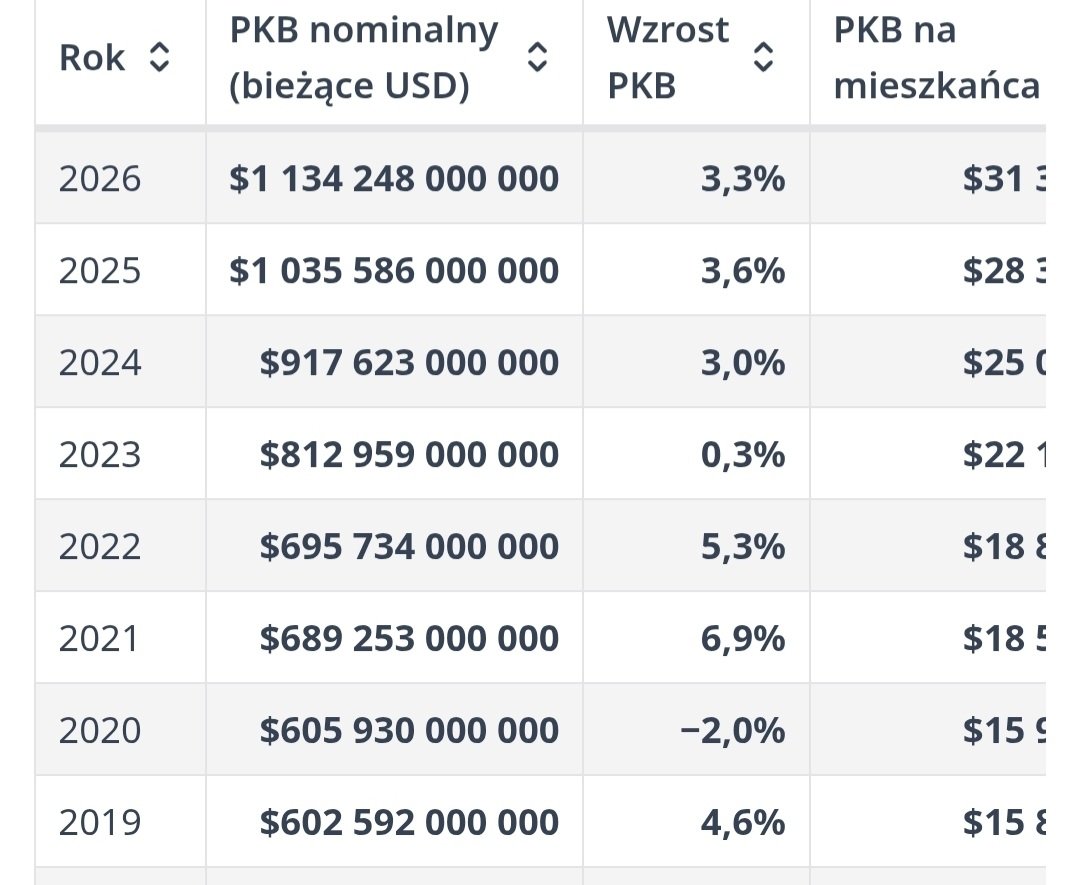Sort by Wzrost PKB sort arrows
Image resolution: width=1080 pixels, height=885 pixels.
pyautogui.click(x=763, y=57)
